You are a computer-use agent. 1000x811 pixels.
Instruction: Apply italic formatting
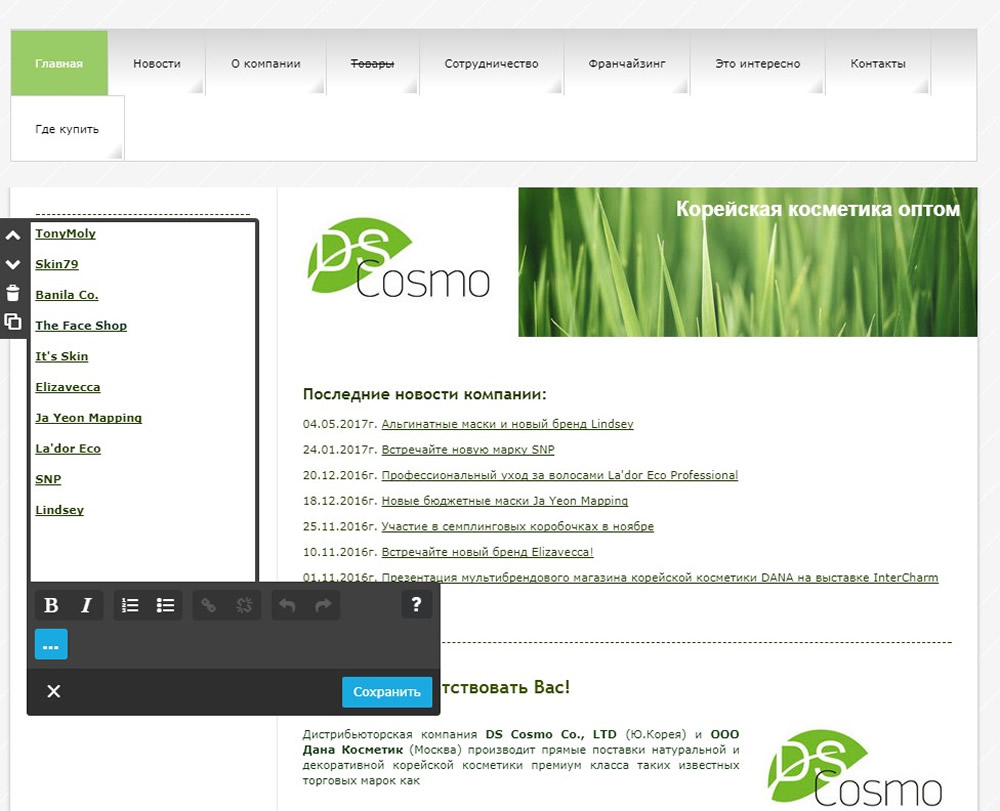pos(86,605)
